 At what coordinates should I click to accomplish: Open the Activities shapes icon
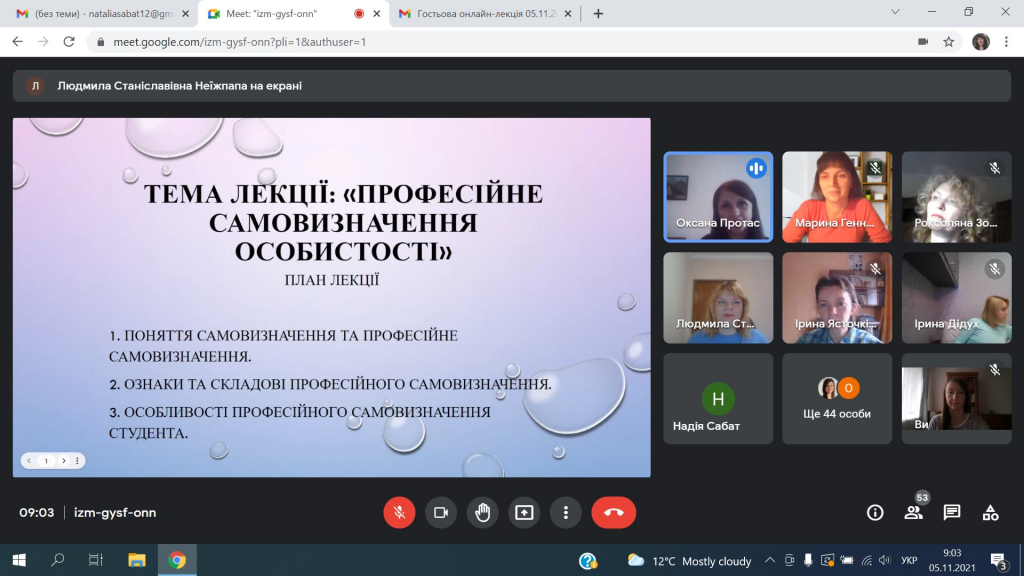click(x=990, y=513)
